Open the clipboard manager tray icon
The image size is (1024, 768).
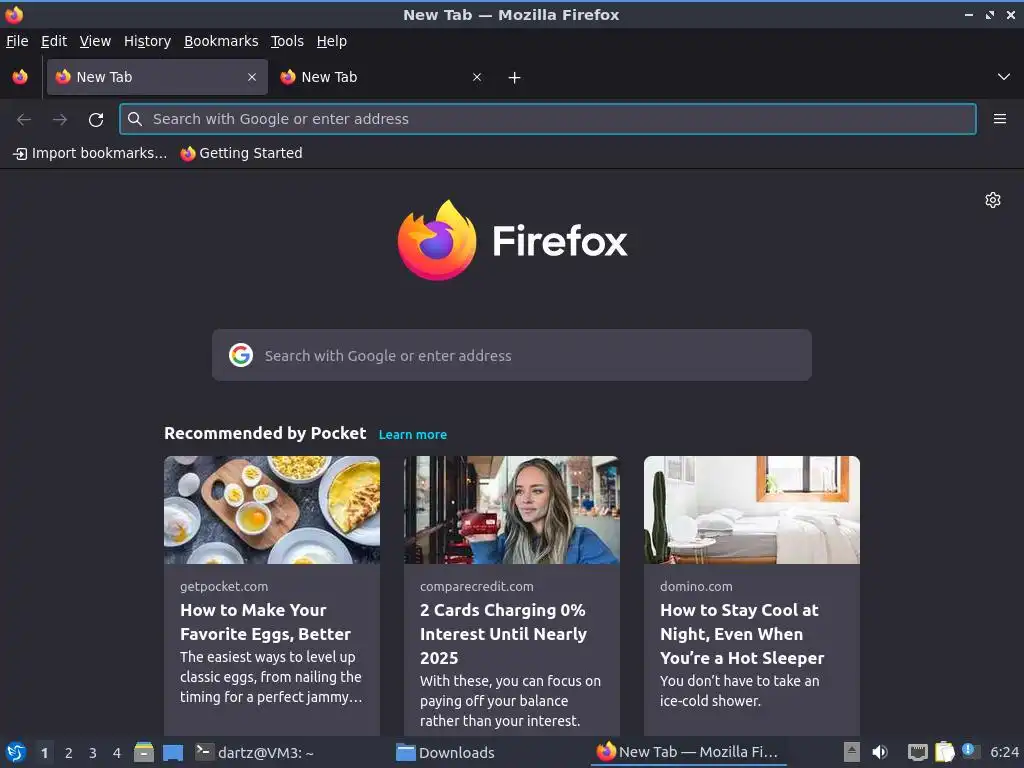tap(944, 752)
